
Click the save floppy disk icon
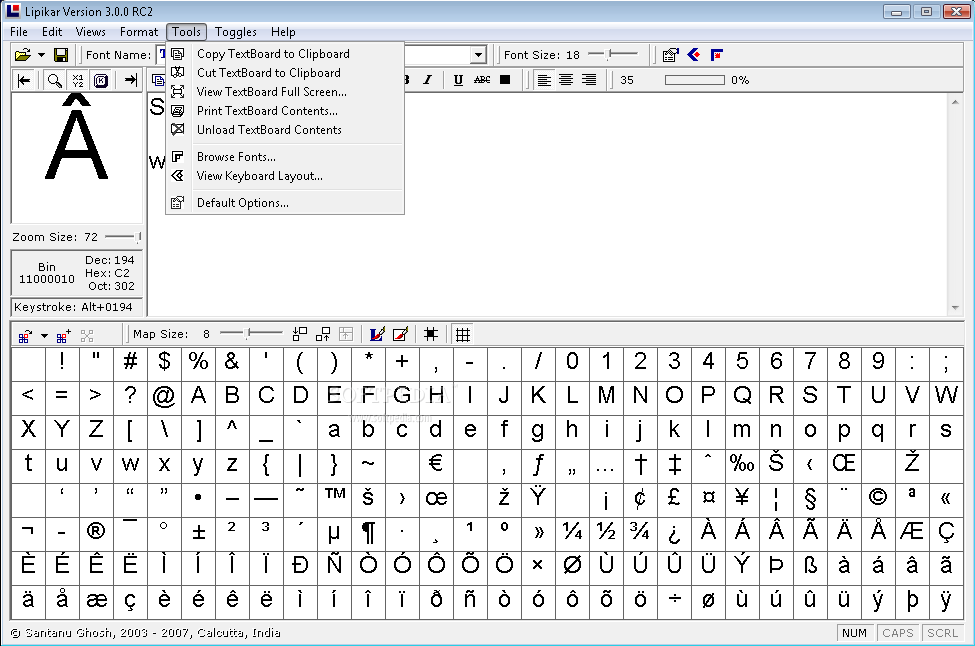point(61,55)
